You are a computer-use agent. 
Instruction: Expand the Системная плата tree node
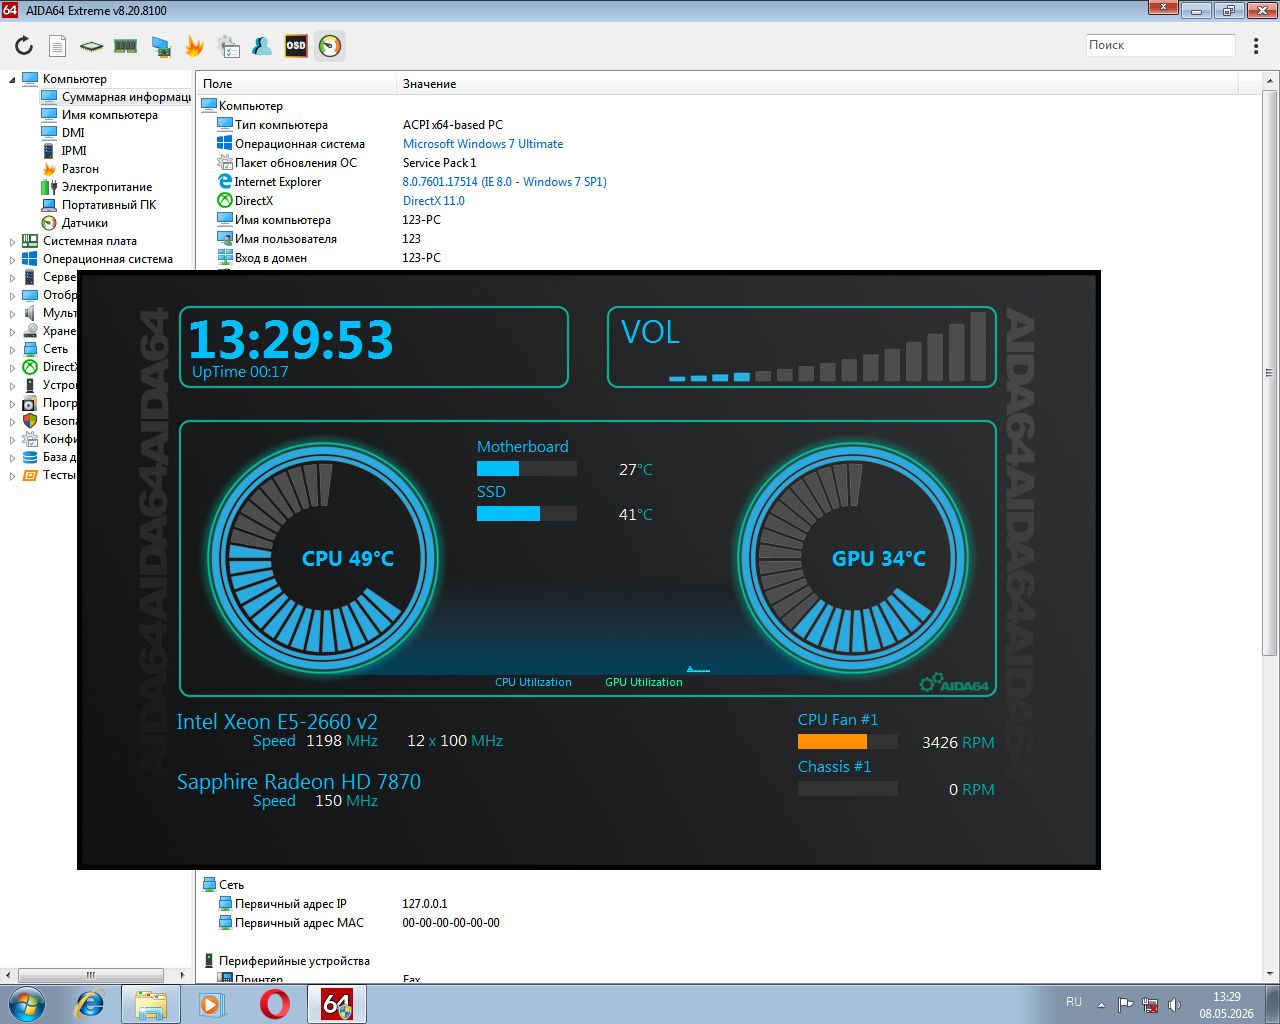(x=13, y=241)
